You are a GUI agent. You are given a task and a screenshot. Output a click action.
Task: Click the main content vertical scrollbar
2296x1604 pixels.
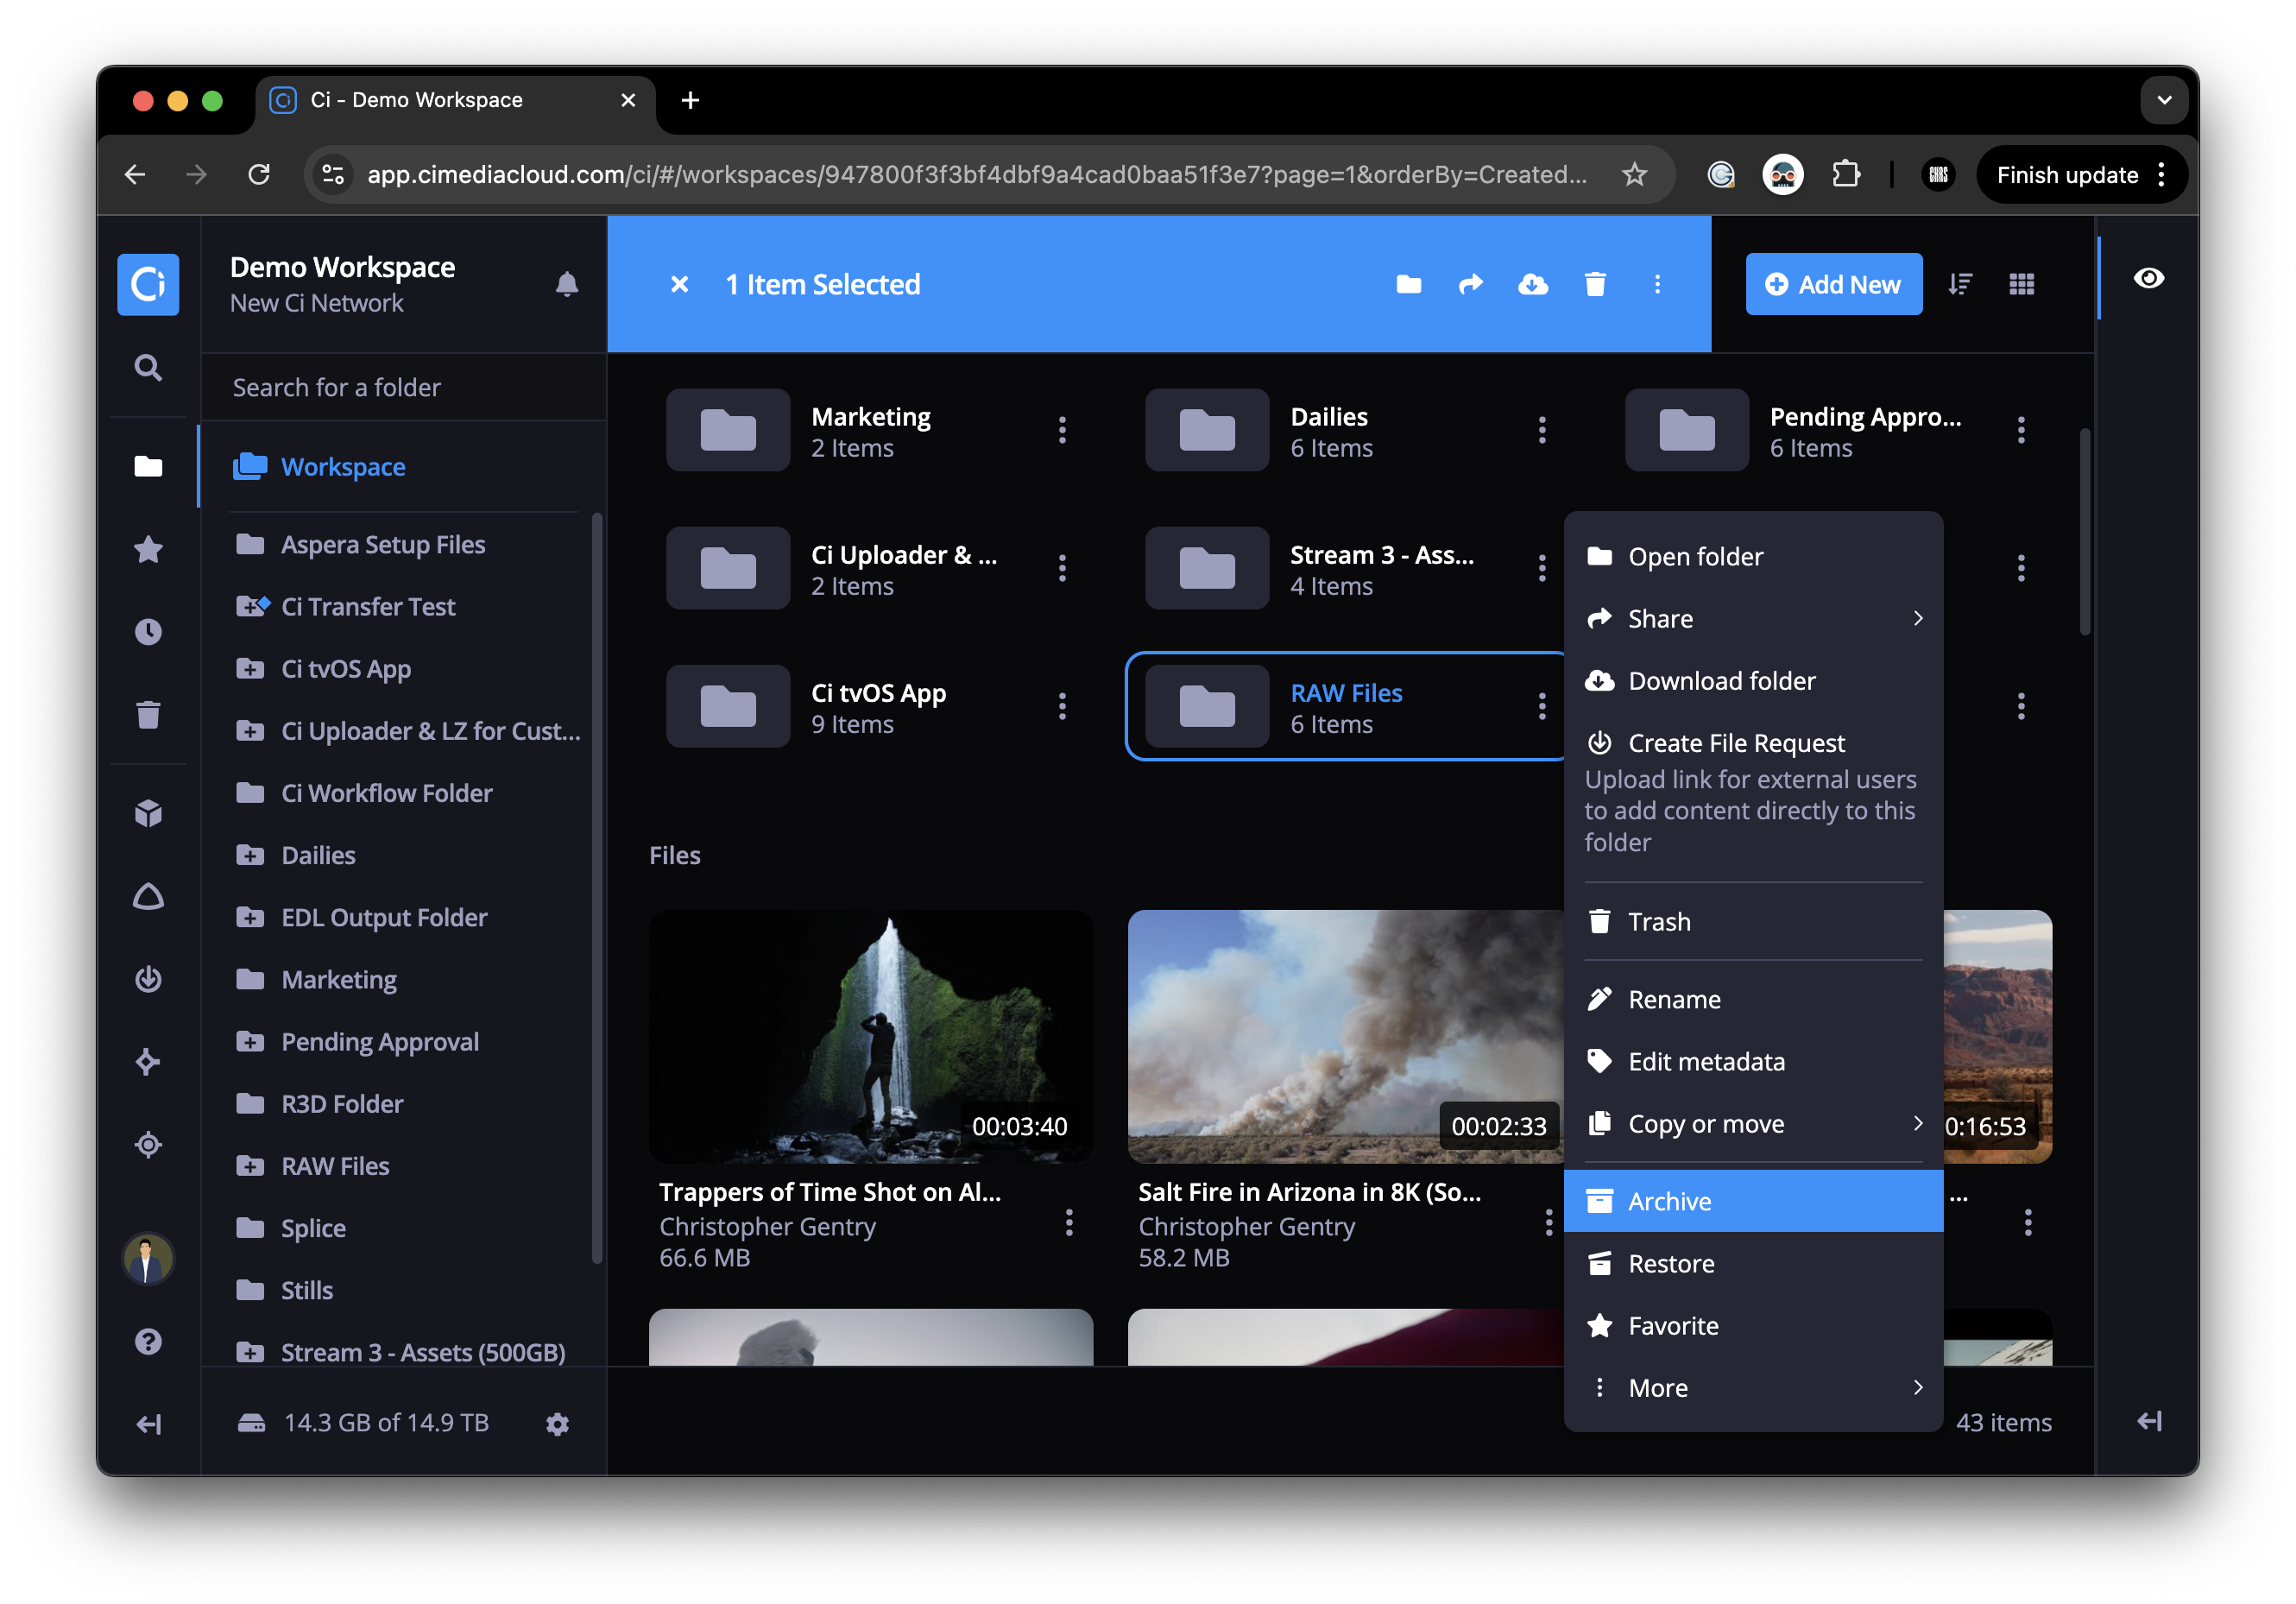[x=2085, y=532]
